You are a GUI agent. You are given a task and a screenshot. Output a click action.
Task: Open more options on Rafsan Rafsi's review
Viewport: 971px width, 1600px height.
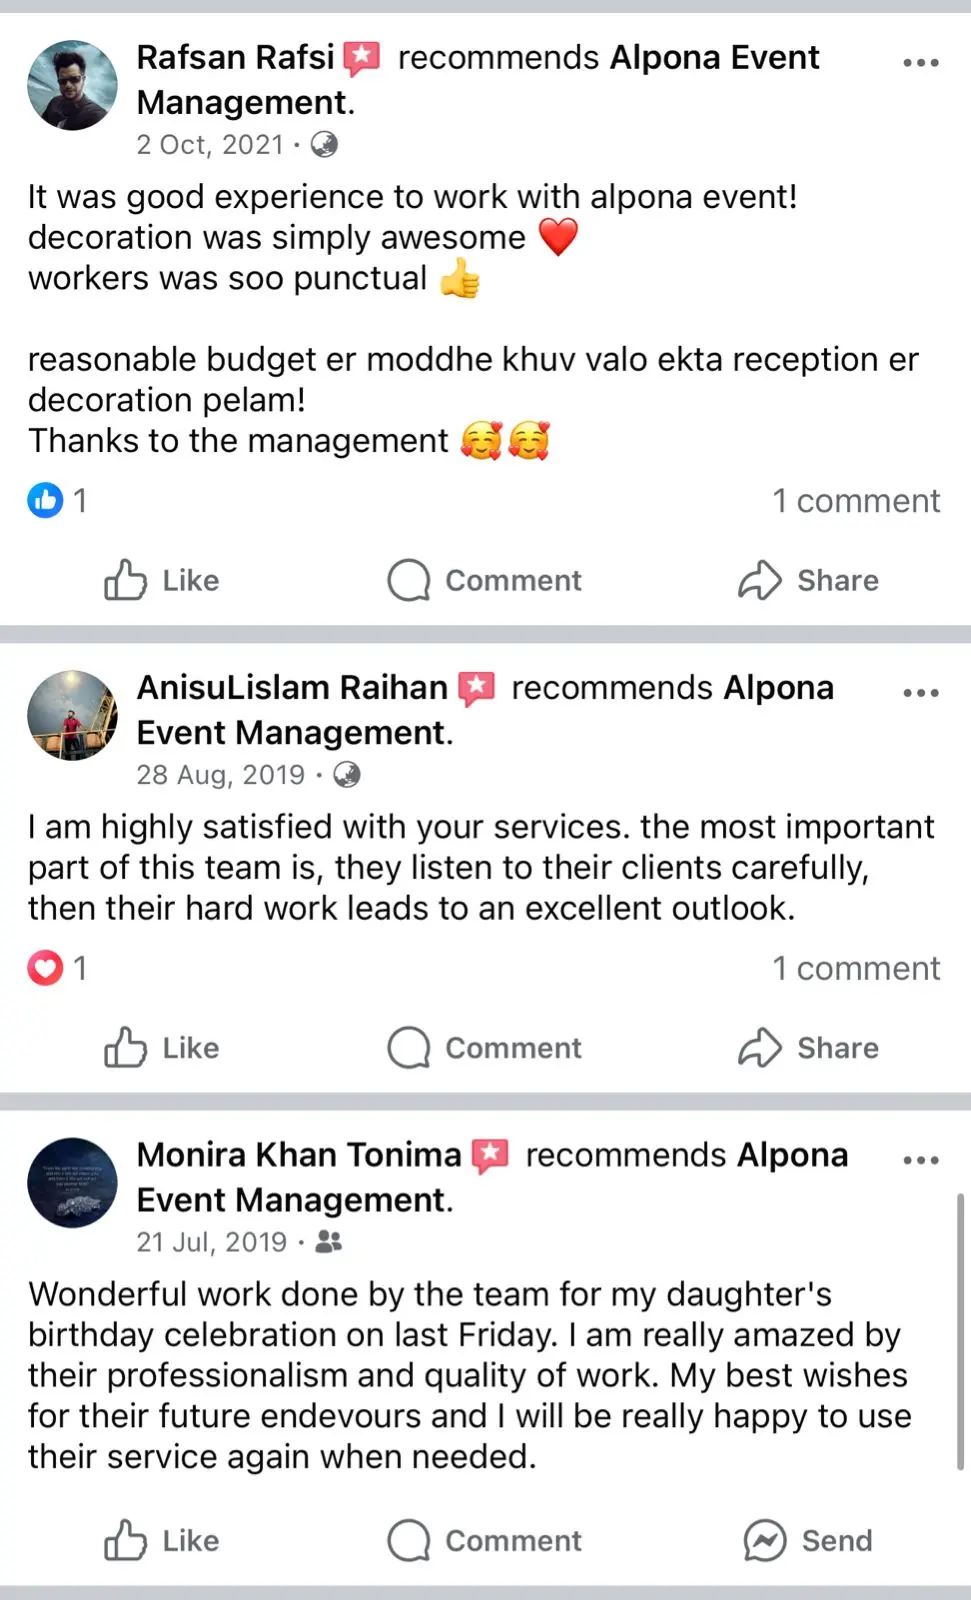pos(920,62)
